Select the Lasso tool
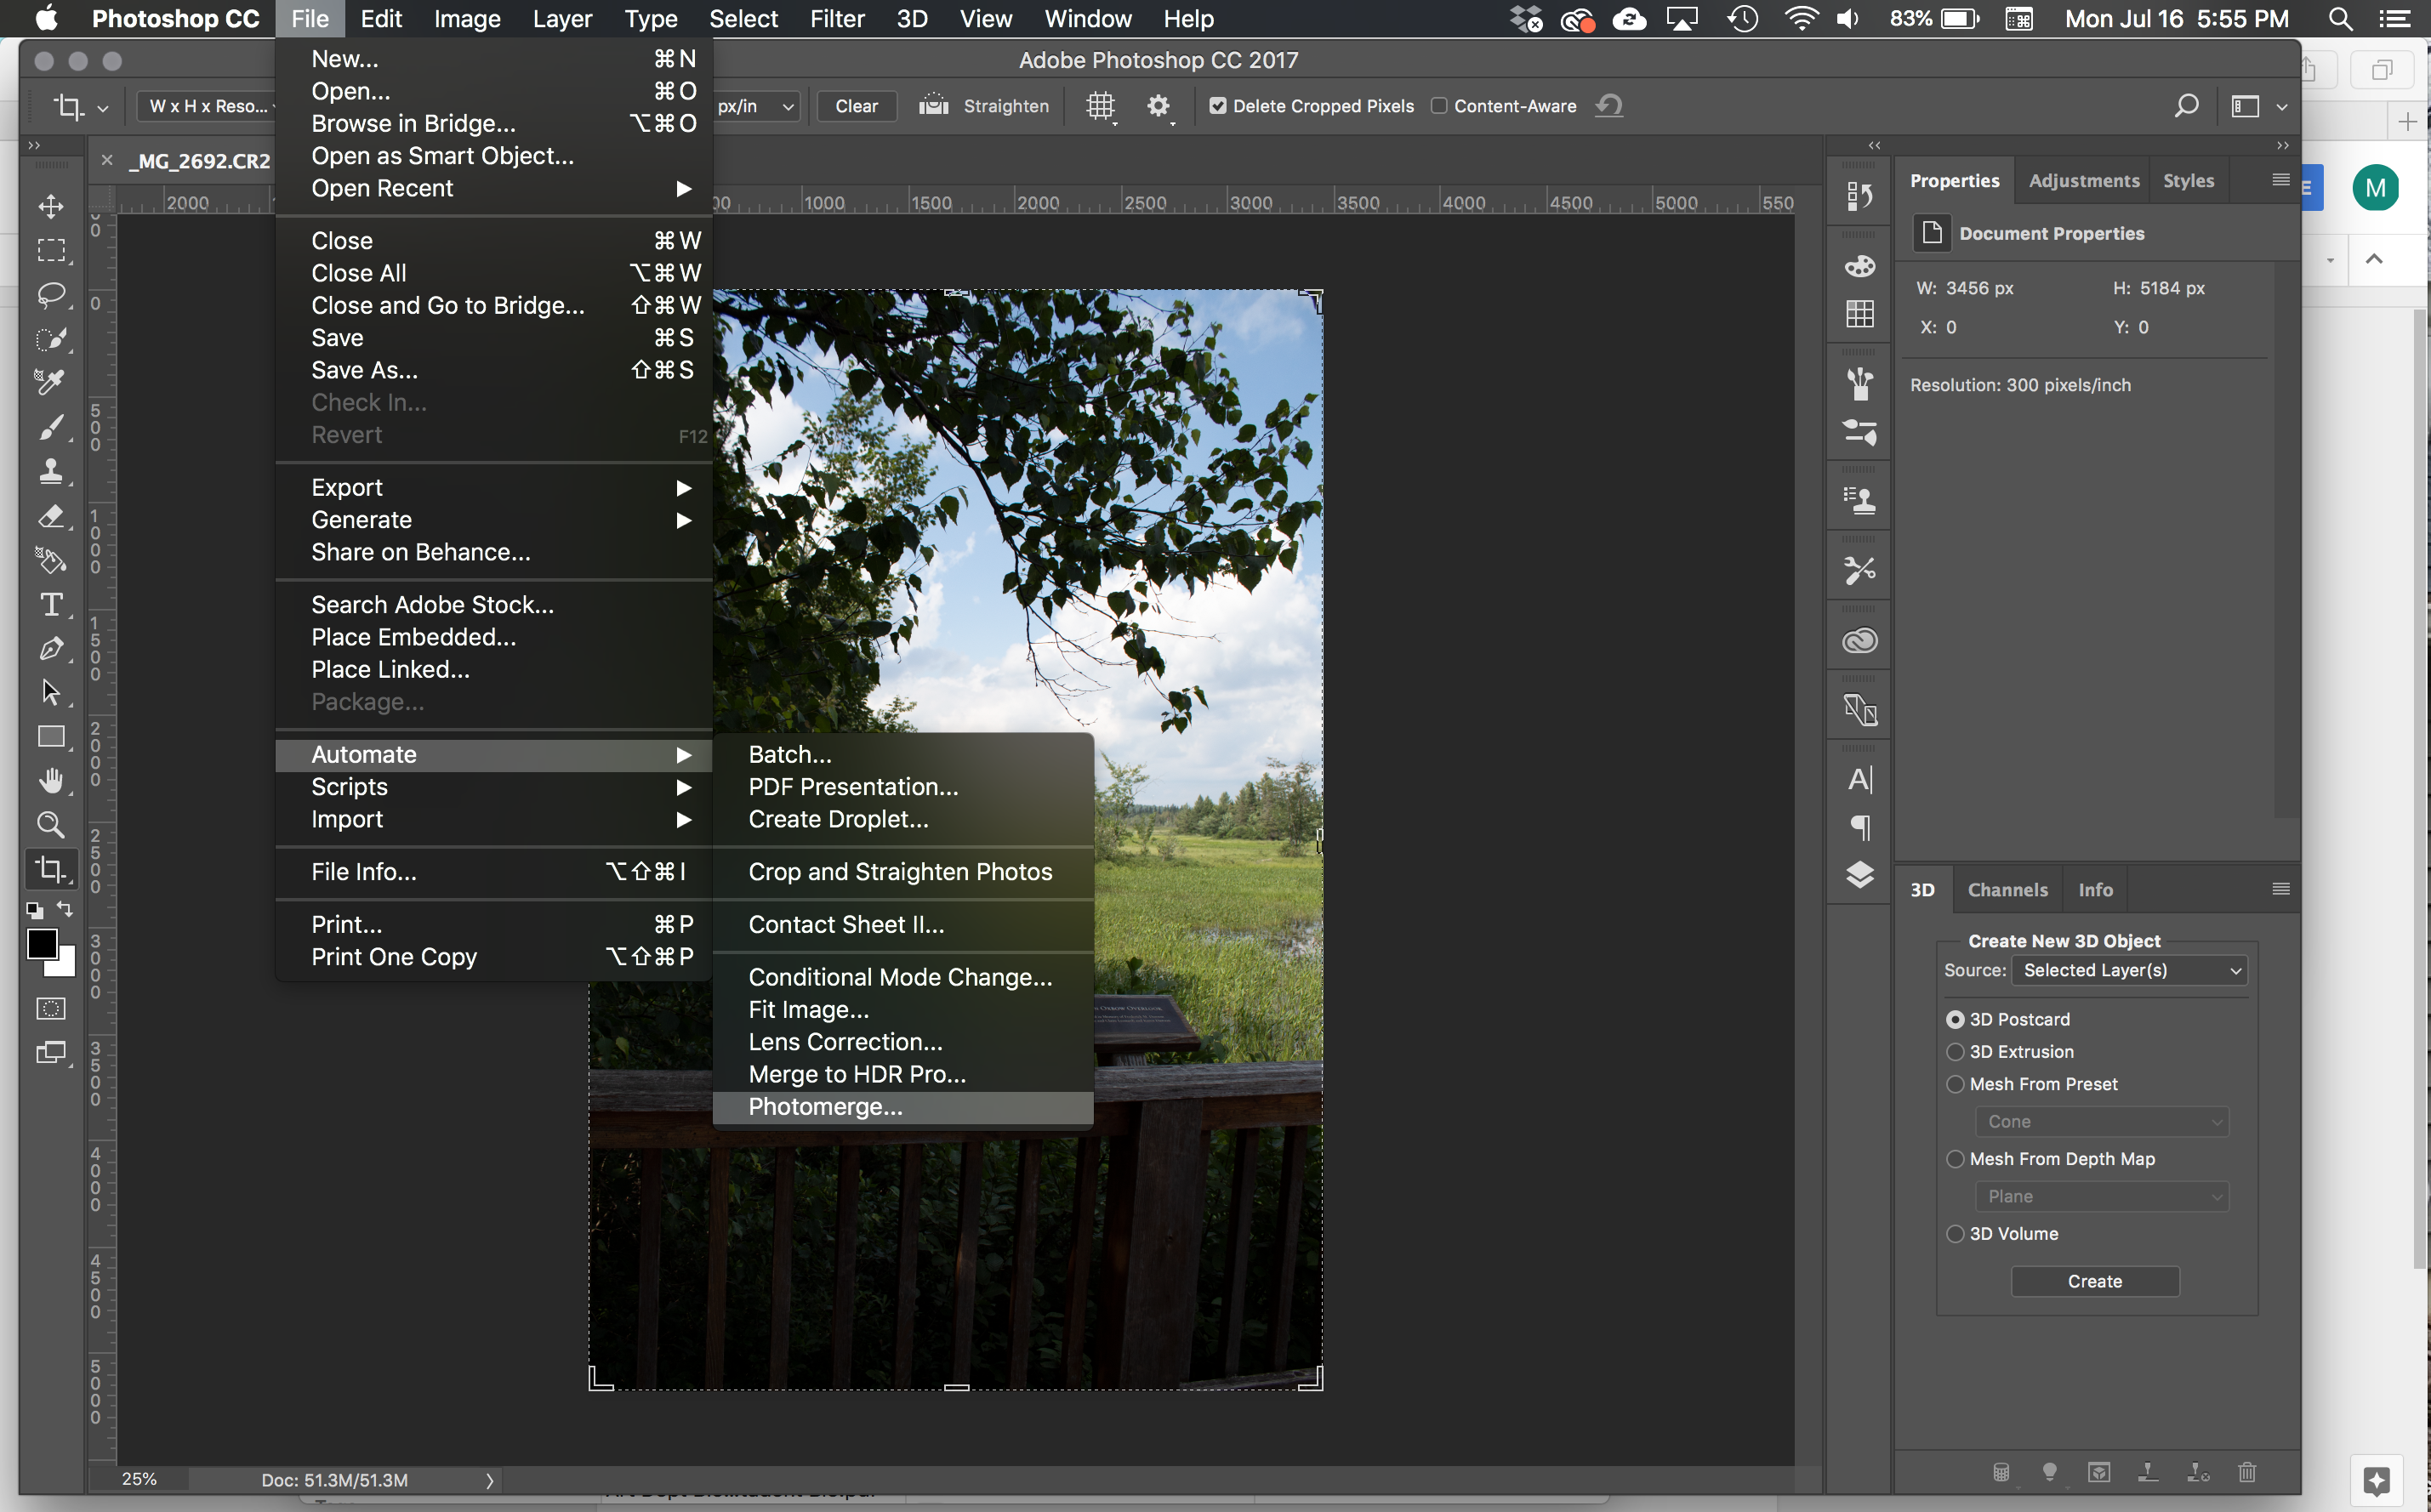Viewport: 2431px width, 1512px height. coord(51,294)
